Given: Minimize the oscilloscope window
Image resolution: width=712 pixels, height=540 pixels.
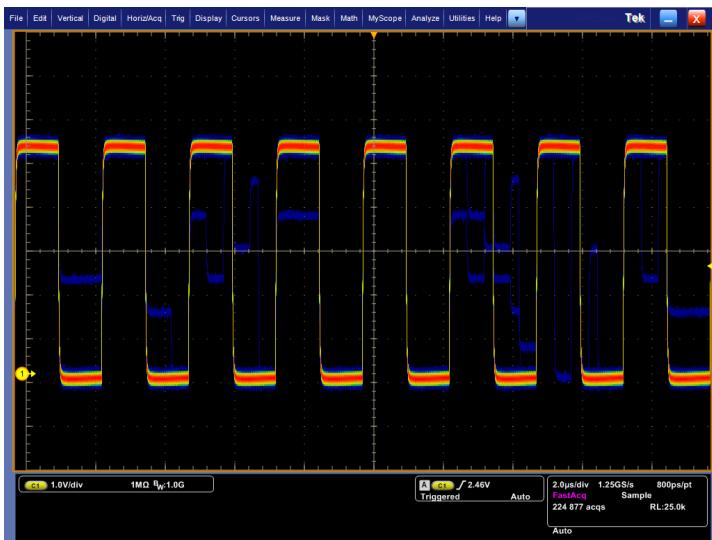Looking at the screenshot, I should tap(668, 19).
